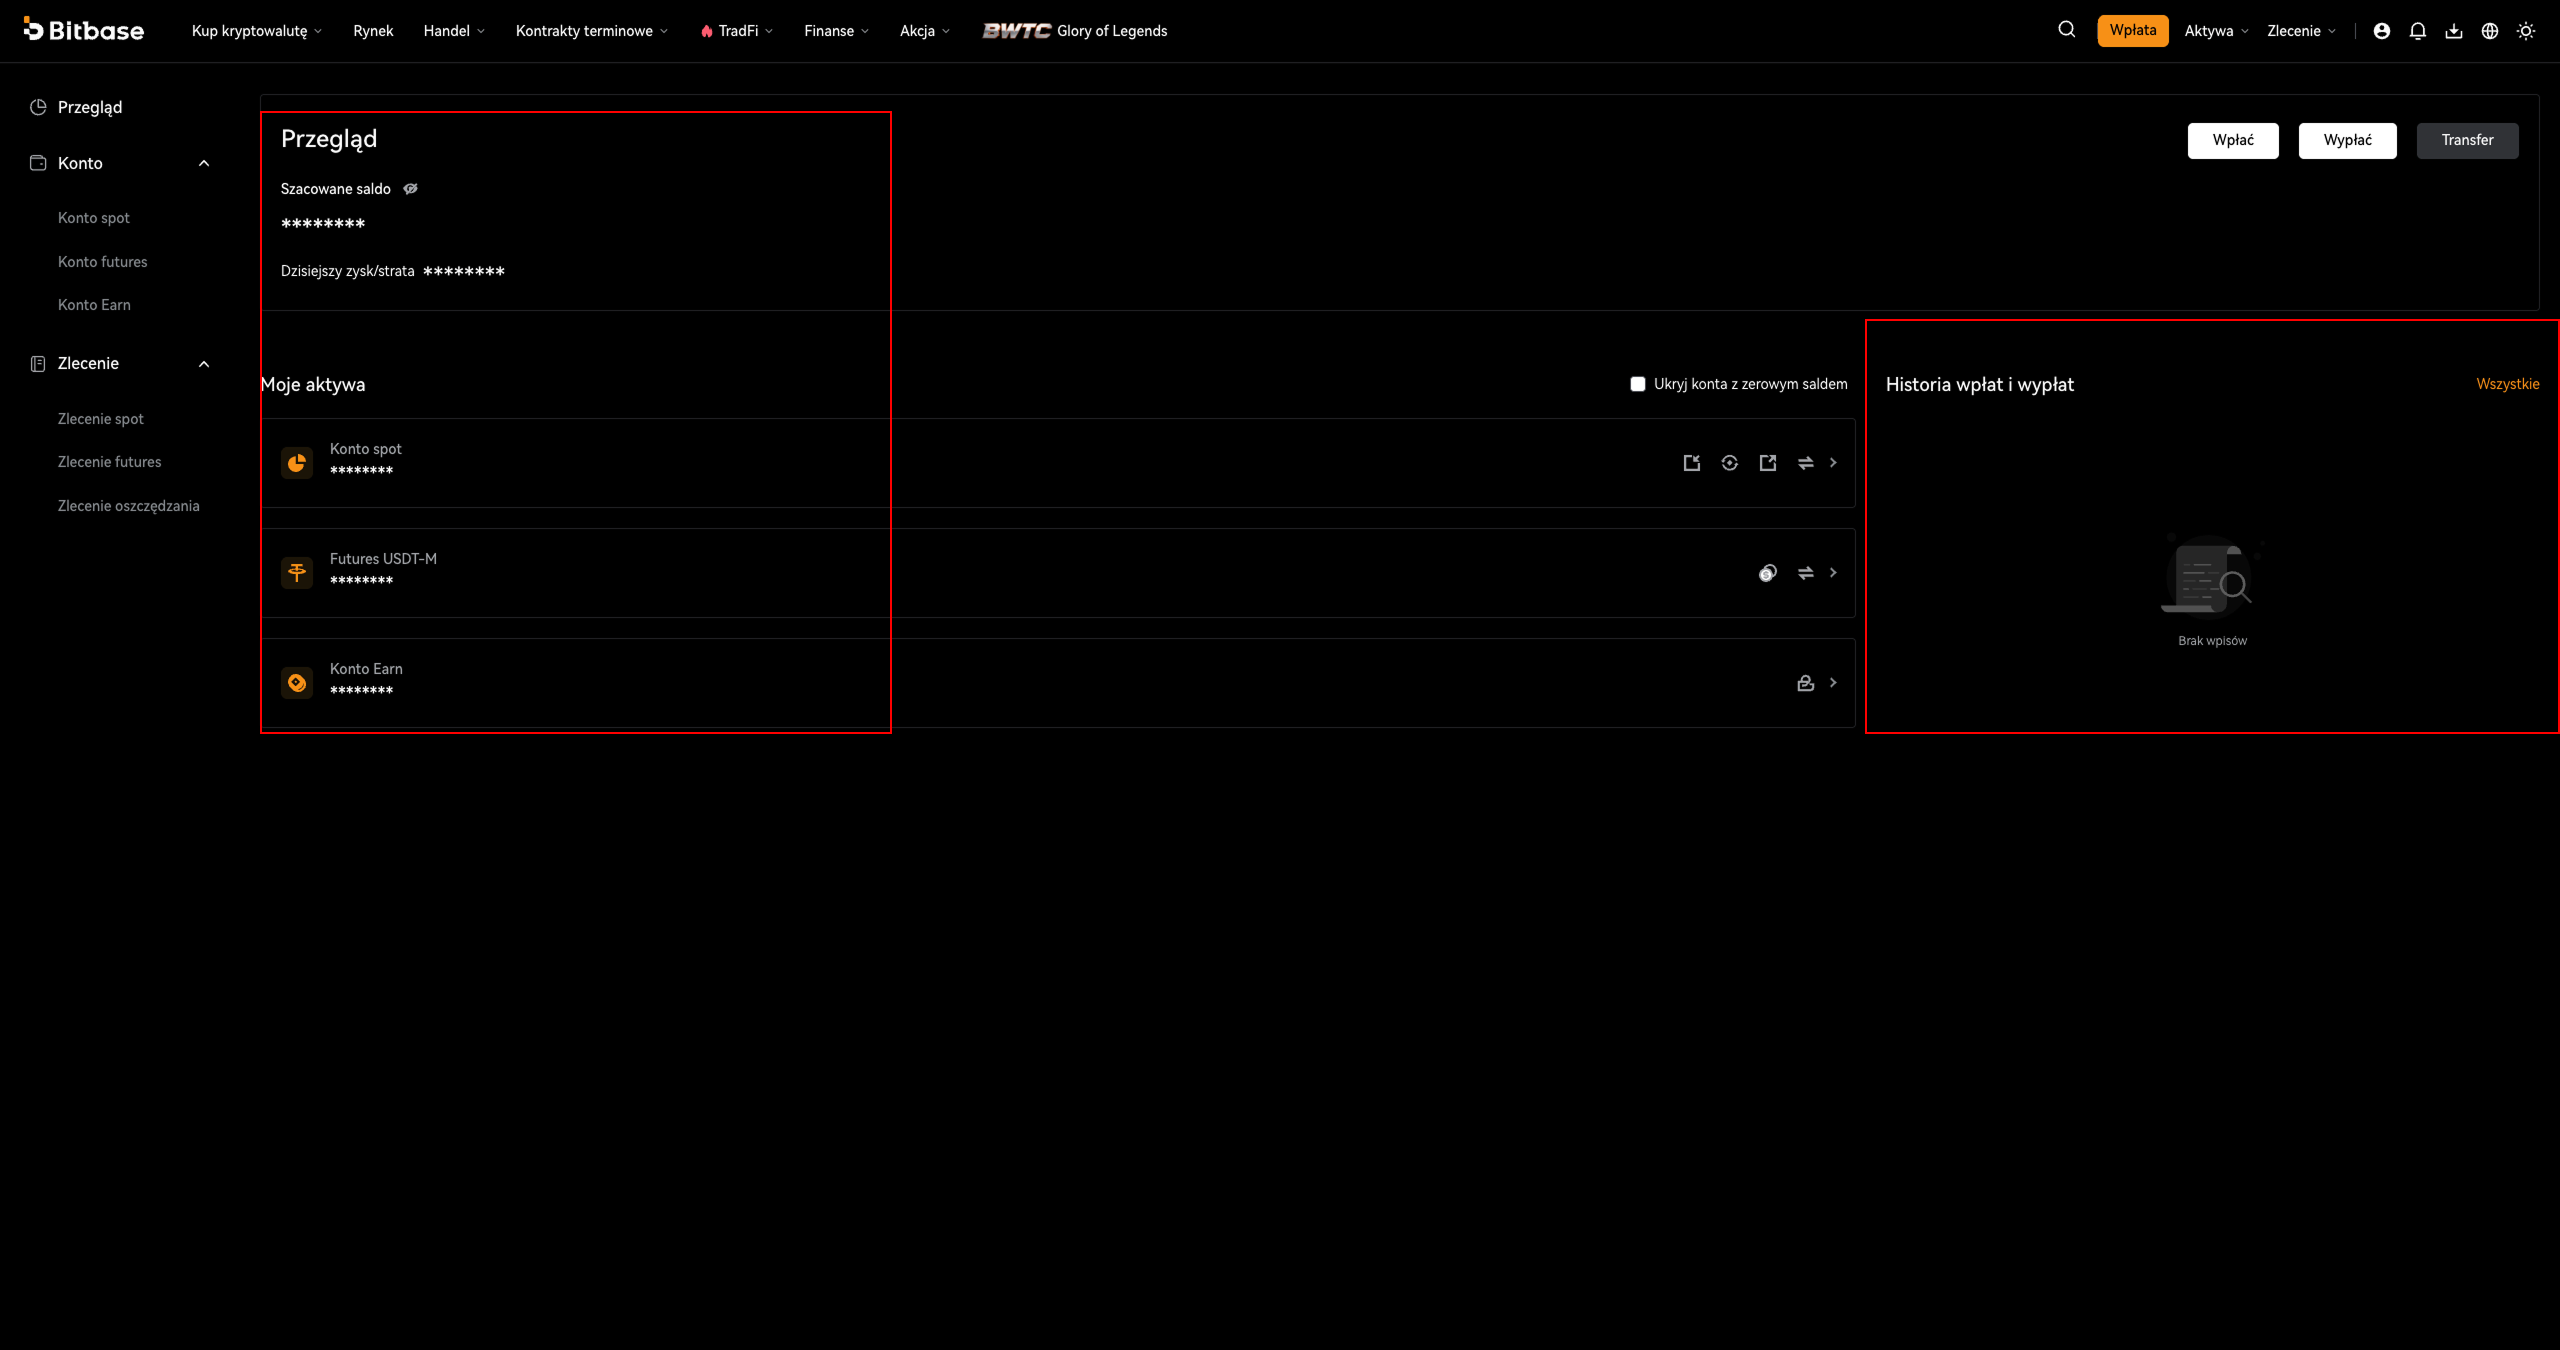Go to Rynek in top menu

tap(373, 31)
